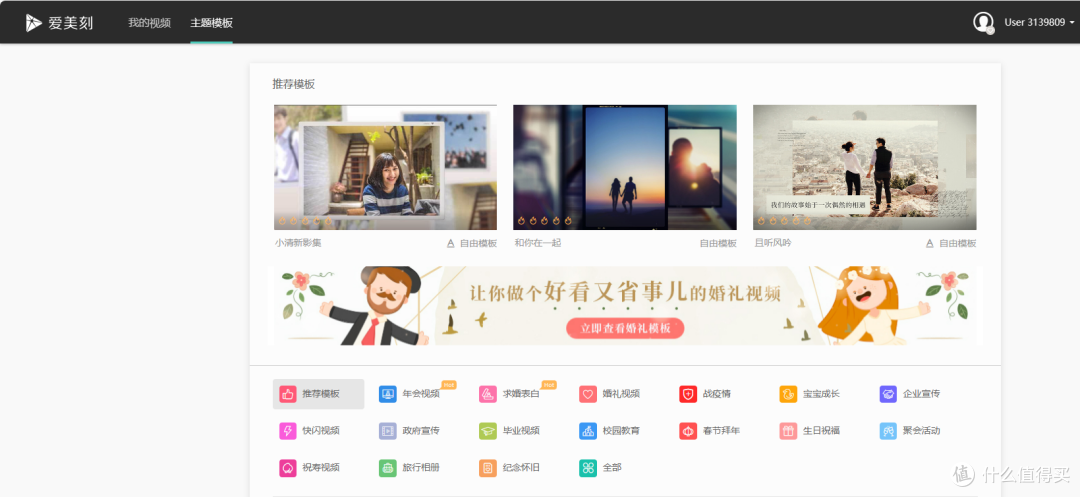Click the 校园教育 category icon
Screen dimensions: 1080x497
click(588, 431)
